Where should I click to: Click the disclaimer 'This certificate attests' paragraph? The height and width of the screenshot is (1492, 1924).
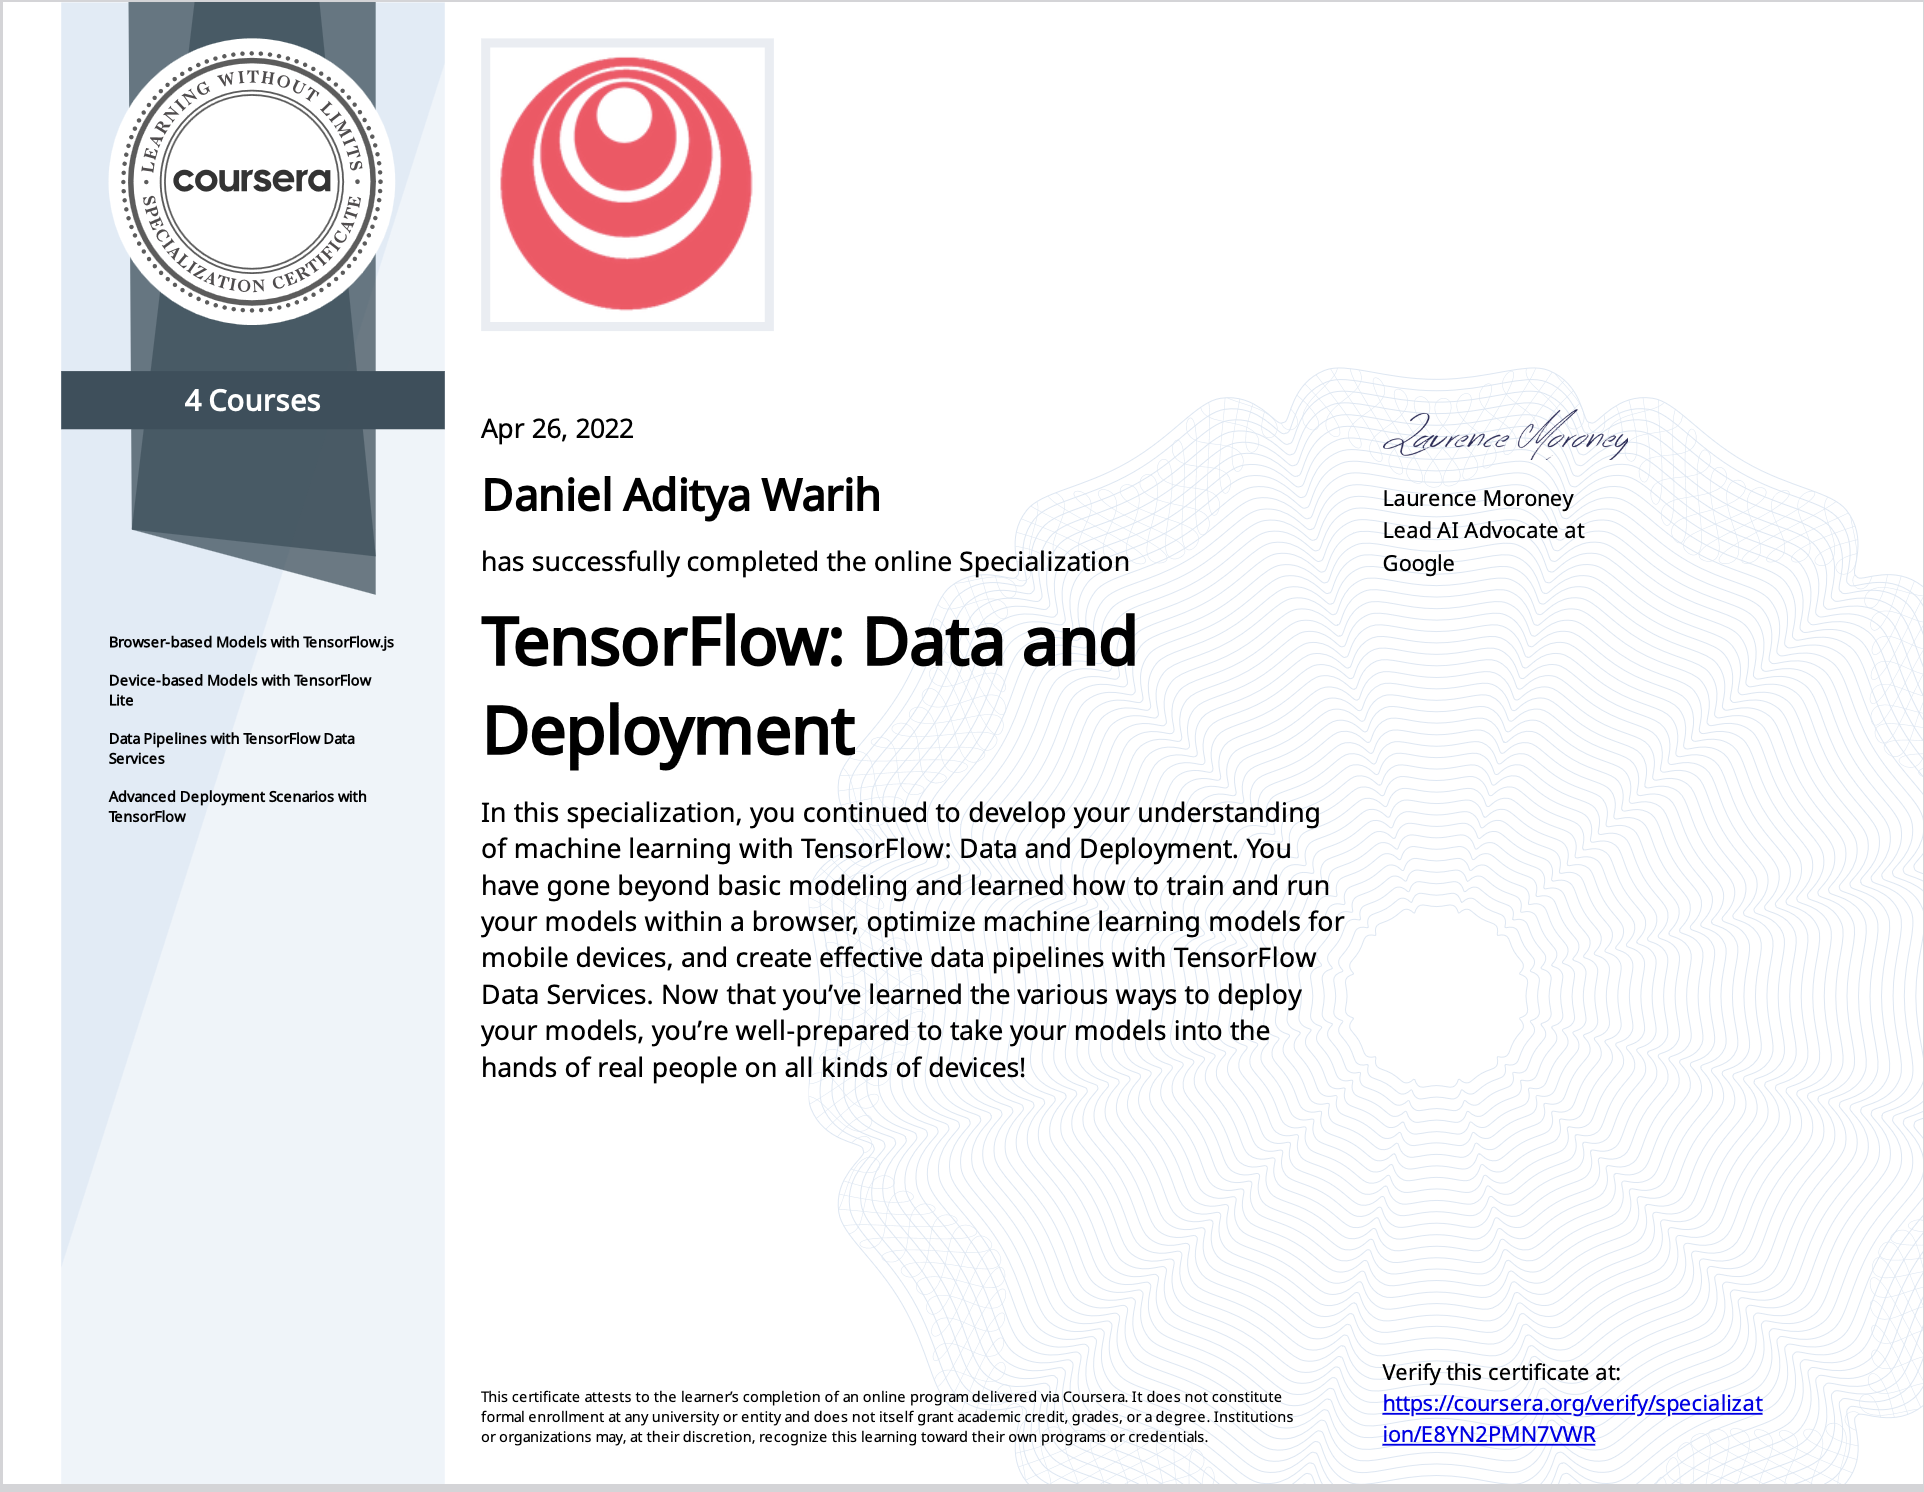coord(887,1417)
